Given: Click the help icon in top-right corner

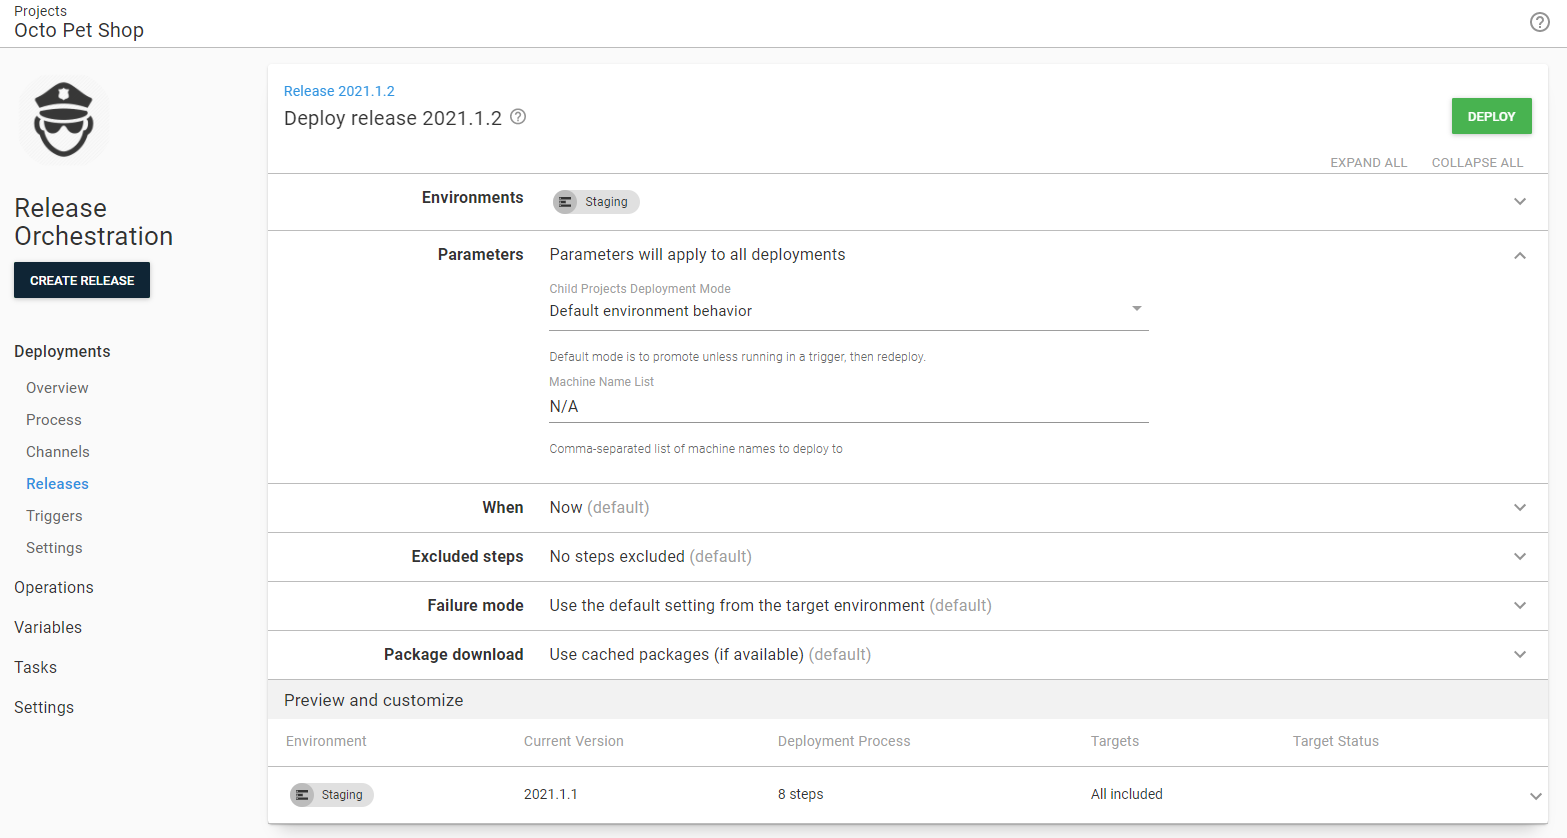Looking at the screenshot, I should (x=1539, y=22).
